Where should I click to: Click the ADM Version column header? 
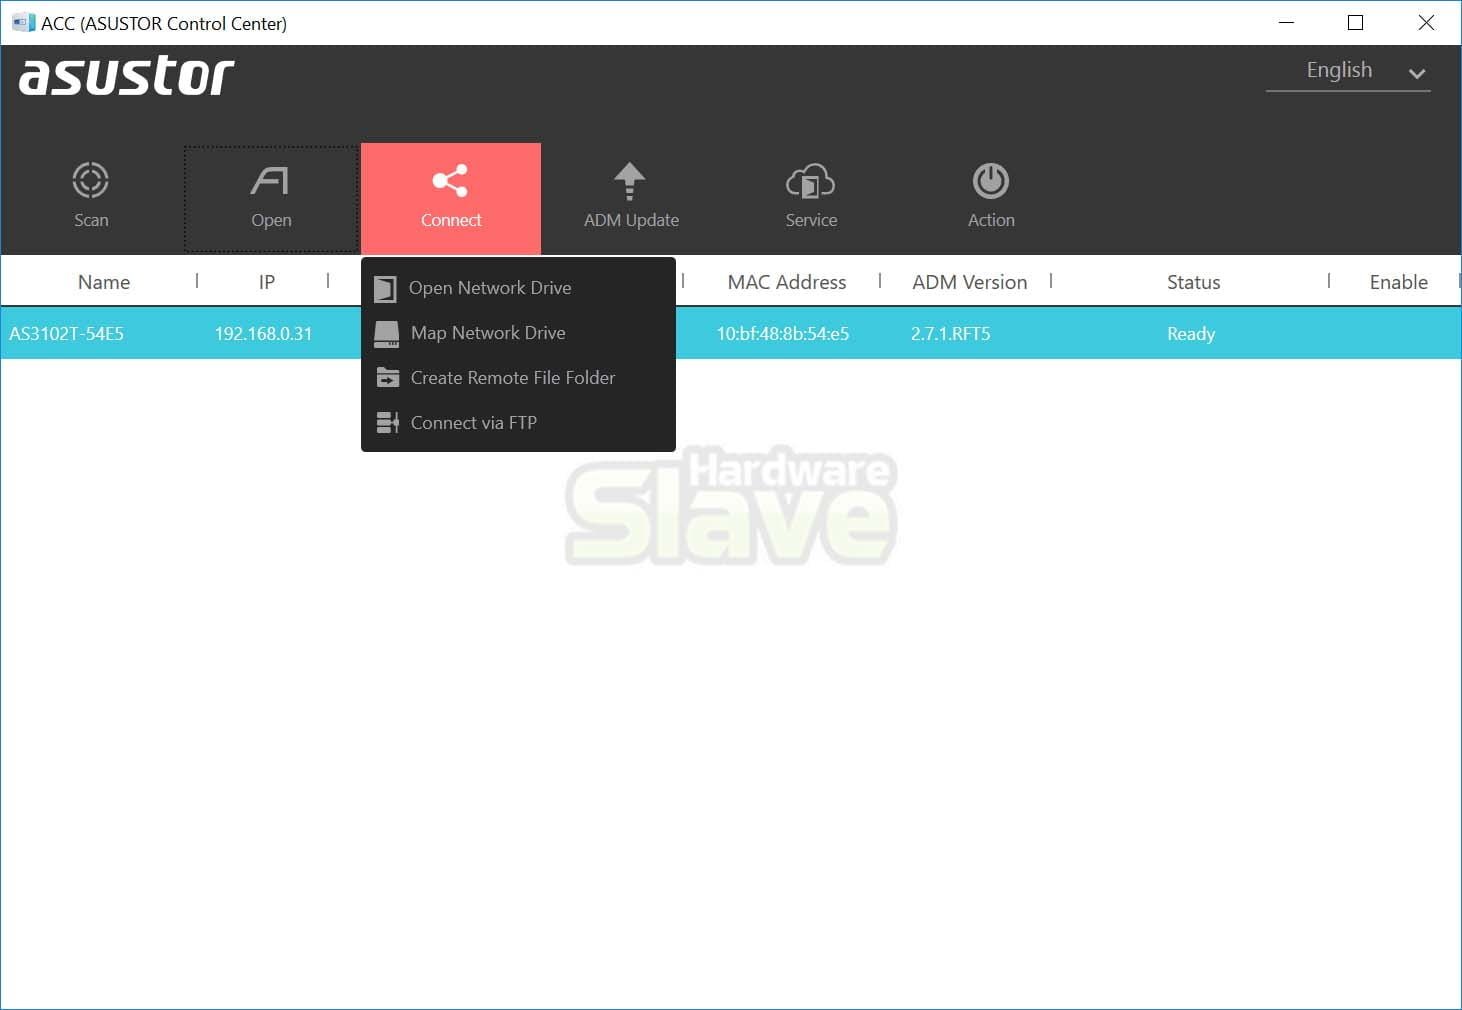(x=970, y=282)
